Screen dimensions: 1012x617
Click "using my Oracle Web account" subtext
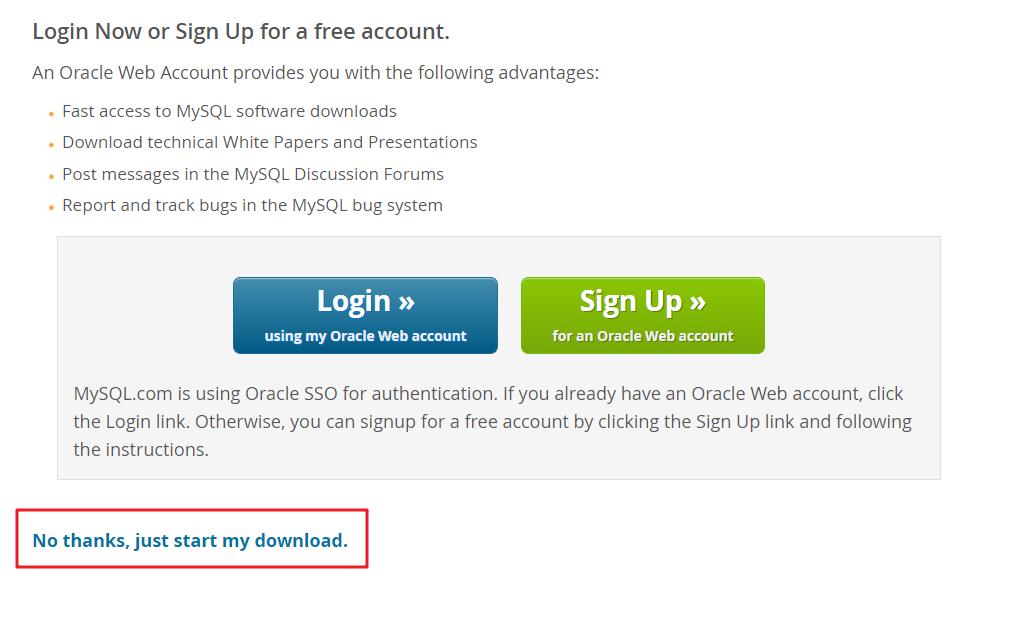click(x=364, y=336)
